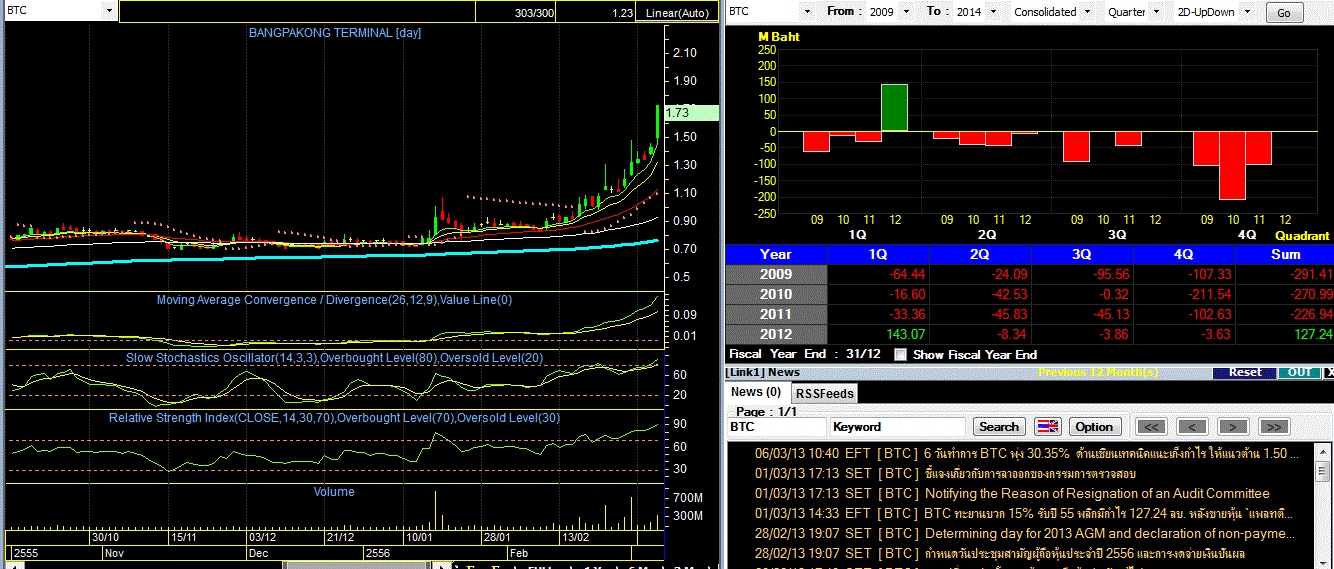
Task: Click the 143.07 cell for 2012 1Q
Action: 879,334
